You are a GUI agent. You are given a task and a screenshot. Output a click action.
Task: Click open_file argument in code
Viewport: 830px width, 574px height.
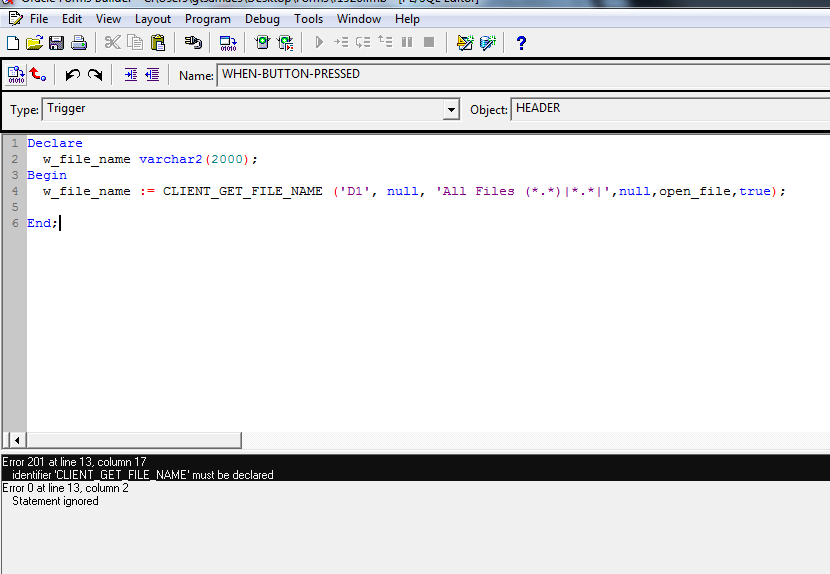(695, 191)
